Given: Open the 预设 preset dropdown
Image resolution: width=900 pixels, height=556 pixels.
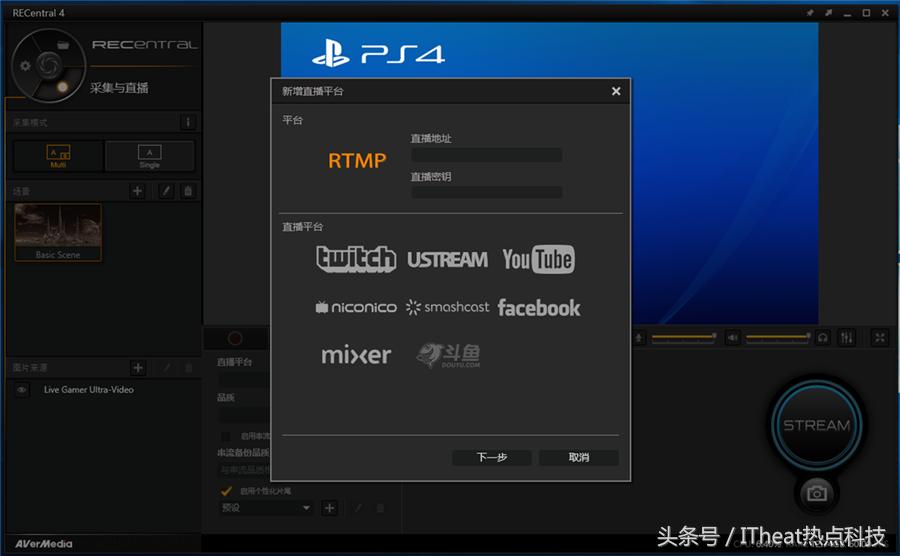Looking at the screenshot, I should coord(266,508).
